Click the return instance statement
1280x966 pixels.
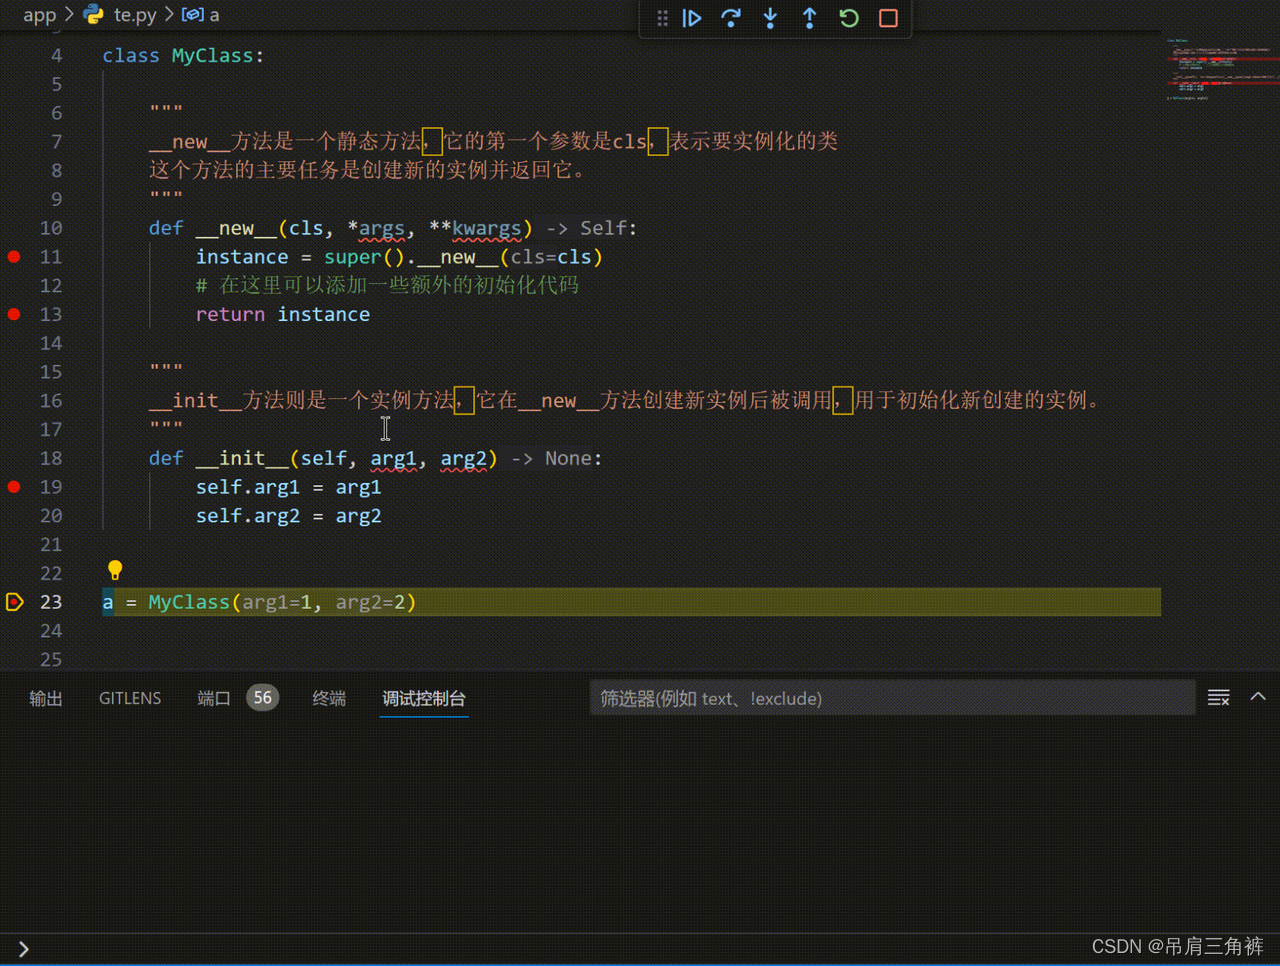tap(282, 315)
